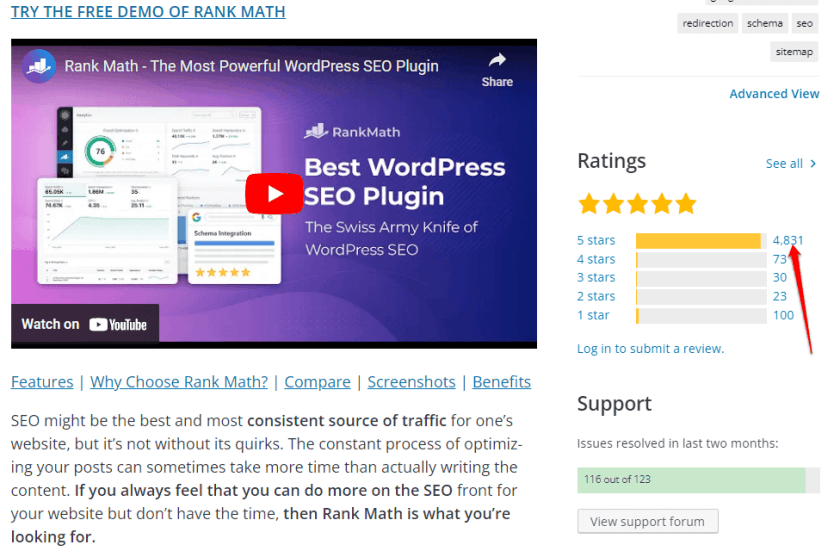Jump to Features section link
The image size is (840, 551).
click(42, 382)
